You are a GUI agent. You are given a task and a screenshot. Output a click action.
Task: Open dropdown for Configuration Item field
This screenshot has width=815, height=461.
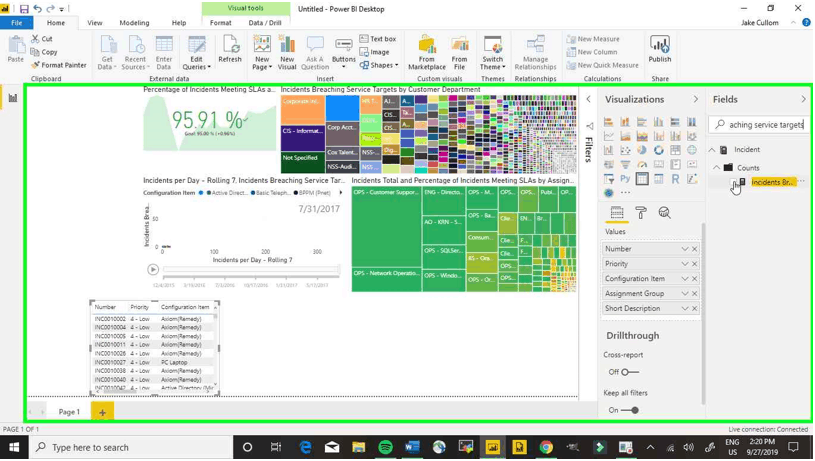point(685,279)
